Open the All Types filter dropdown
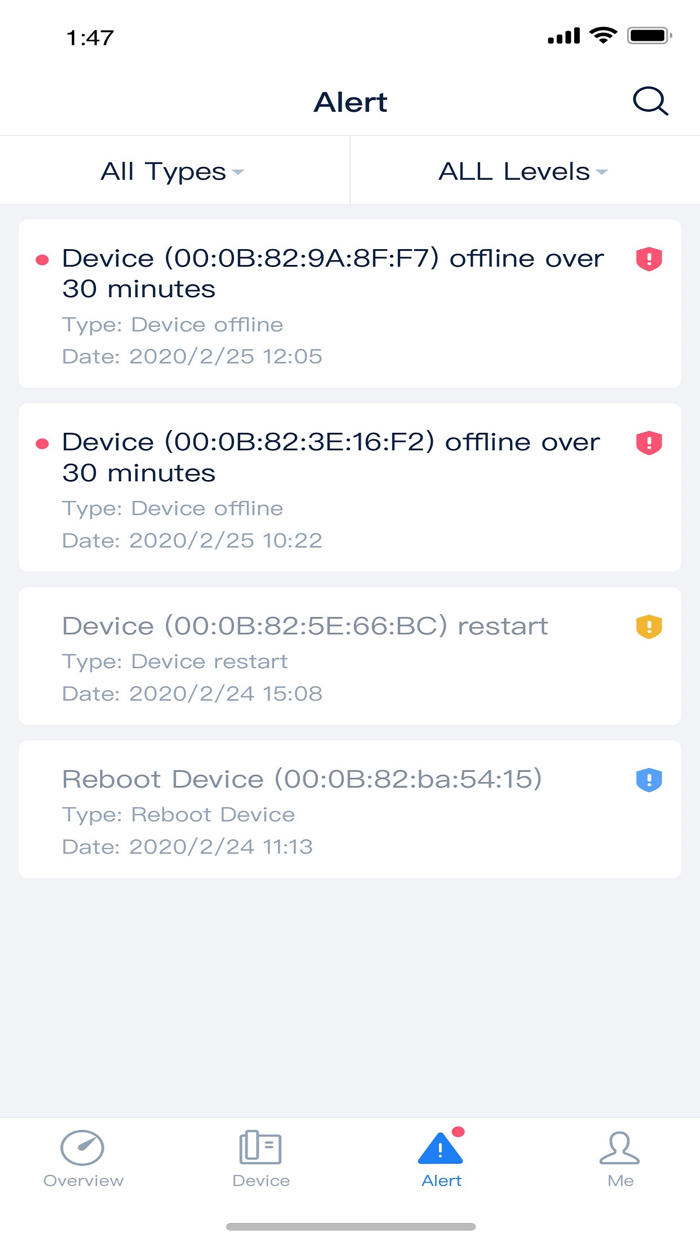700x1244 pixels. coord(170,170)
